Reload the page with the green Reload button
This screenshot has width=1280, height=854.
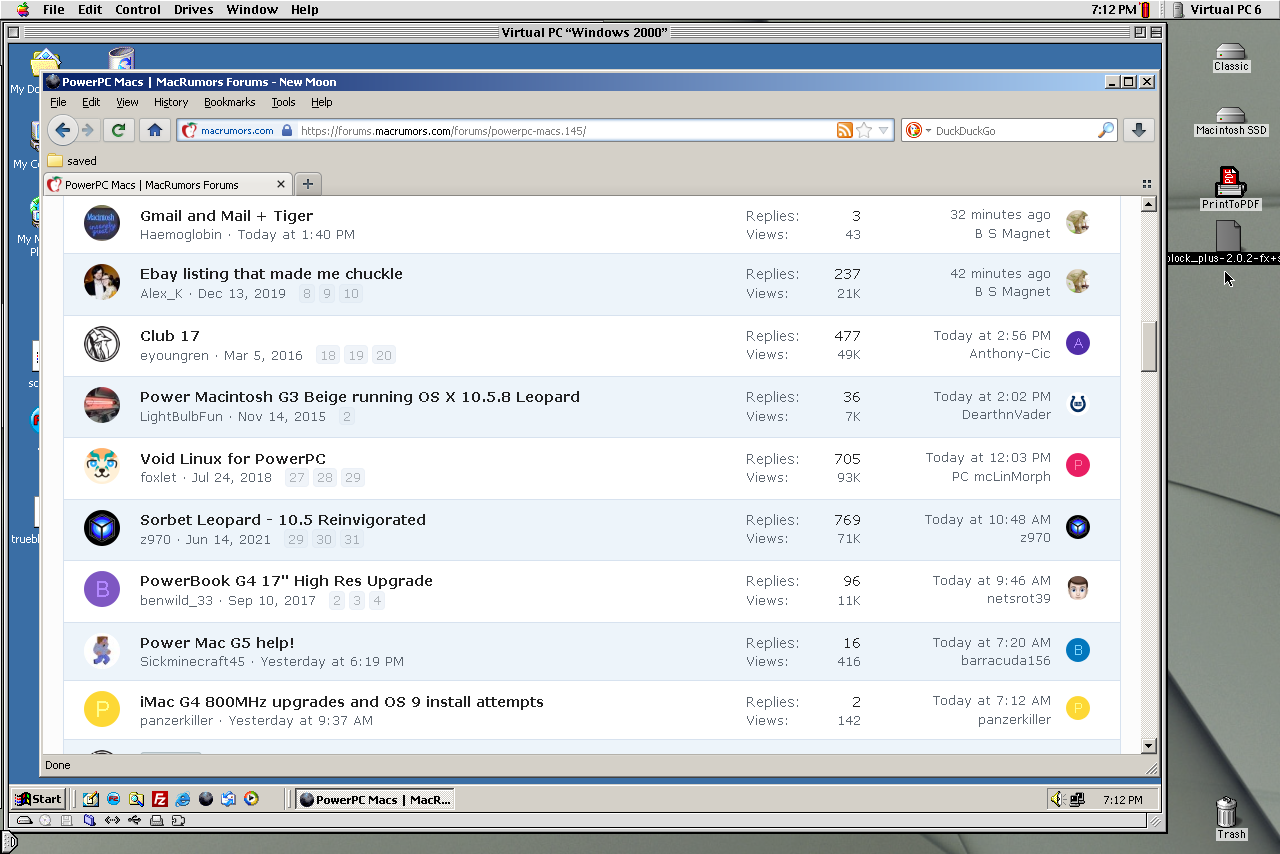(x=119, y=130)
